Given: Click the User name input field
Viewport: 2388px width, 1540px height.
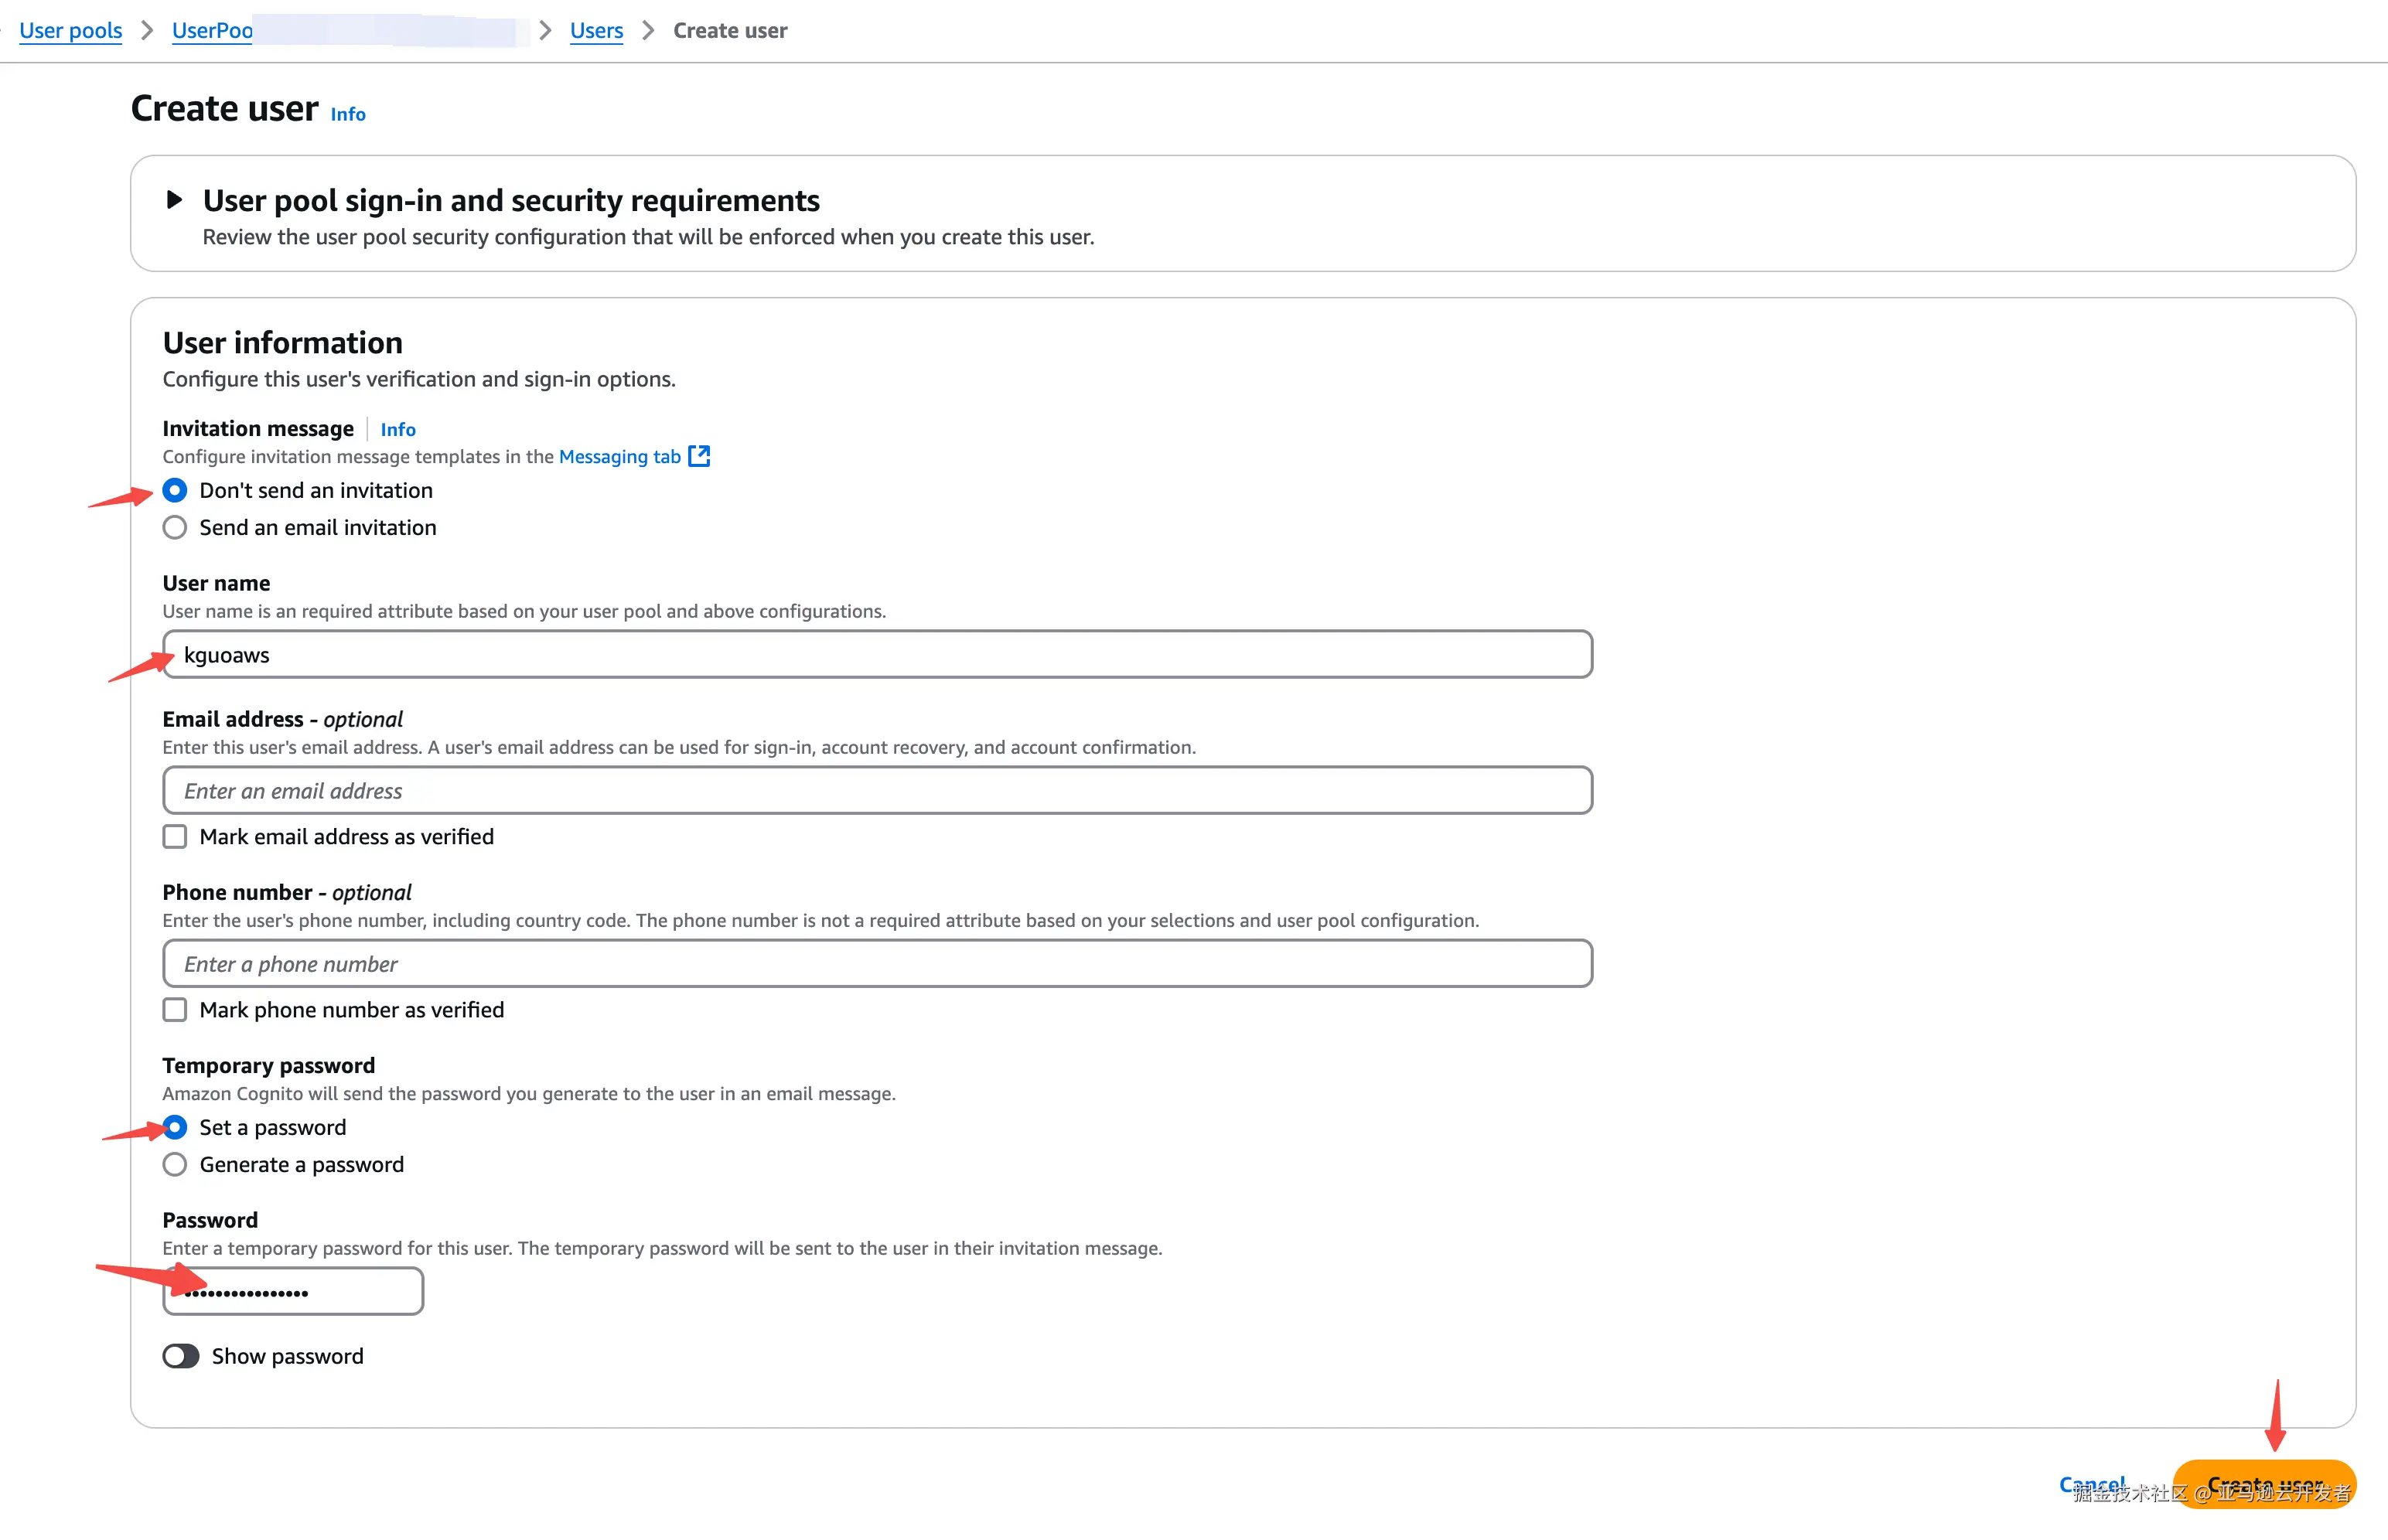Looking at the screenshot, I should click(876, 655).
